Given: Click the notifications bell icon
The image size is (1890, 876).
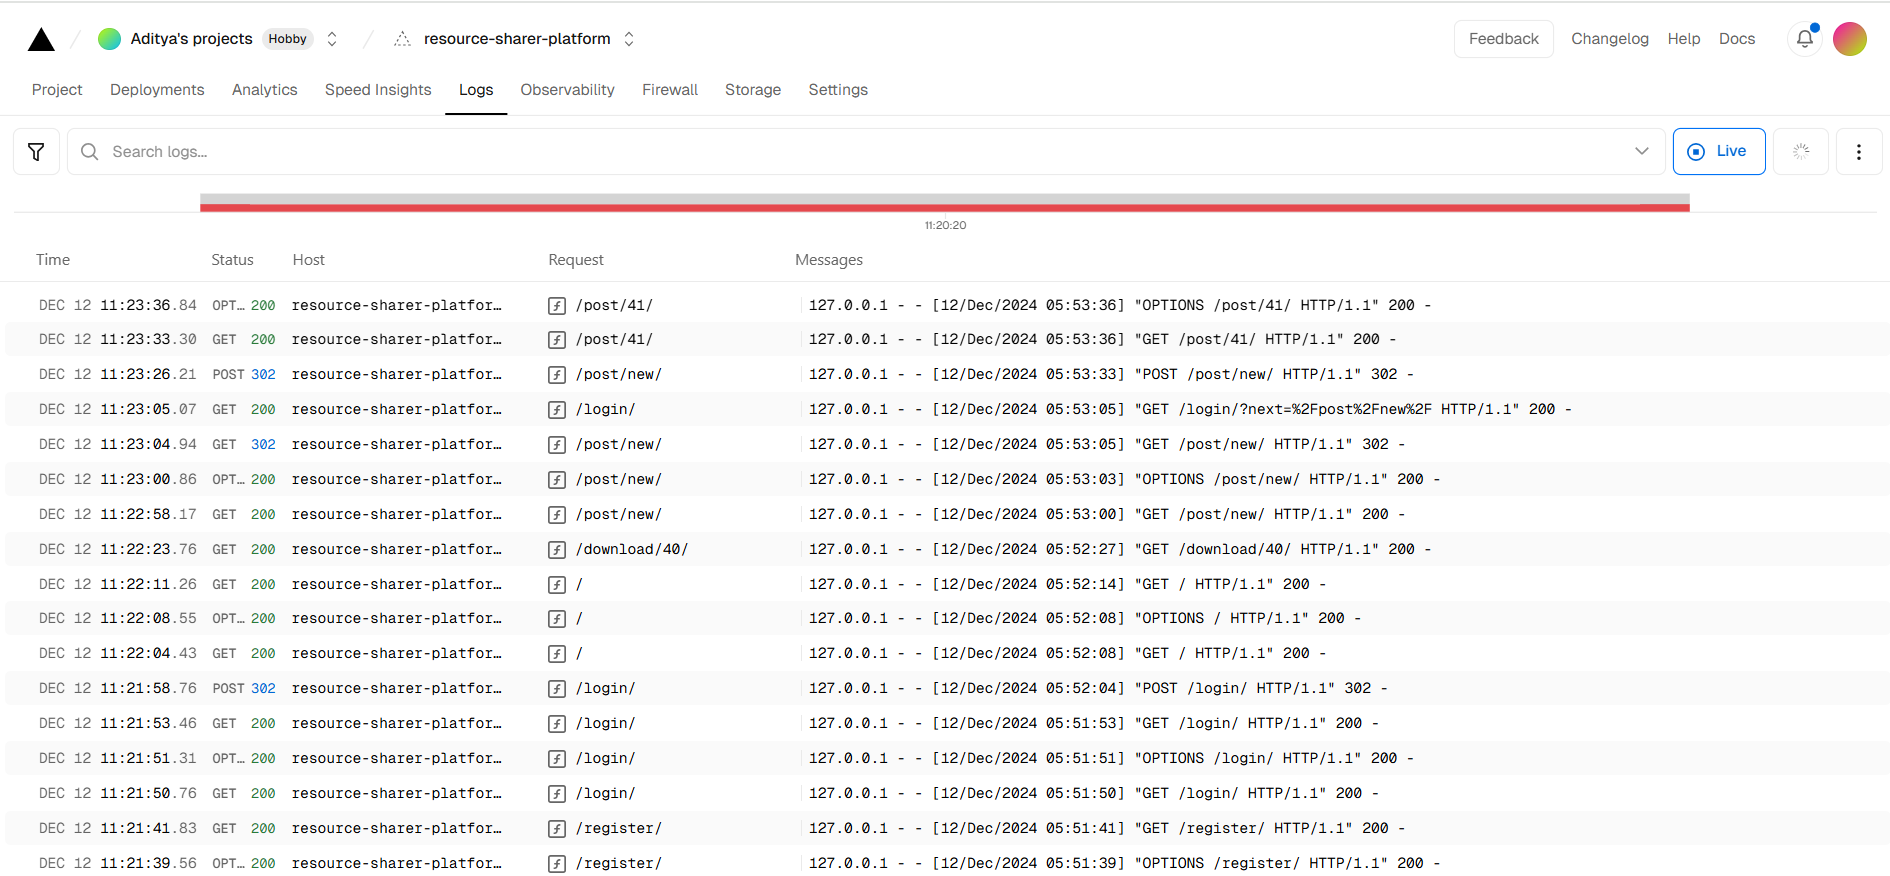Looking at the screenshot, I should point(1804,39).
